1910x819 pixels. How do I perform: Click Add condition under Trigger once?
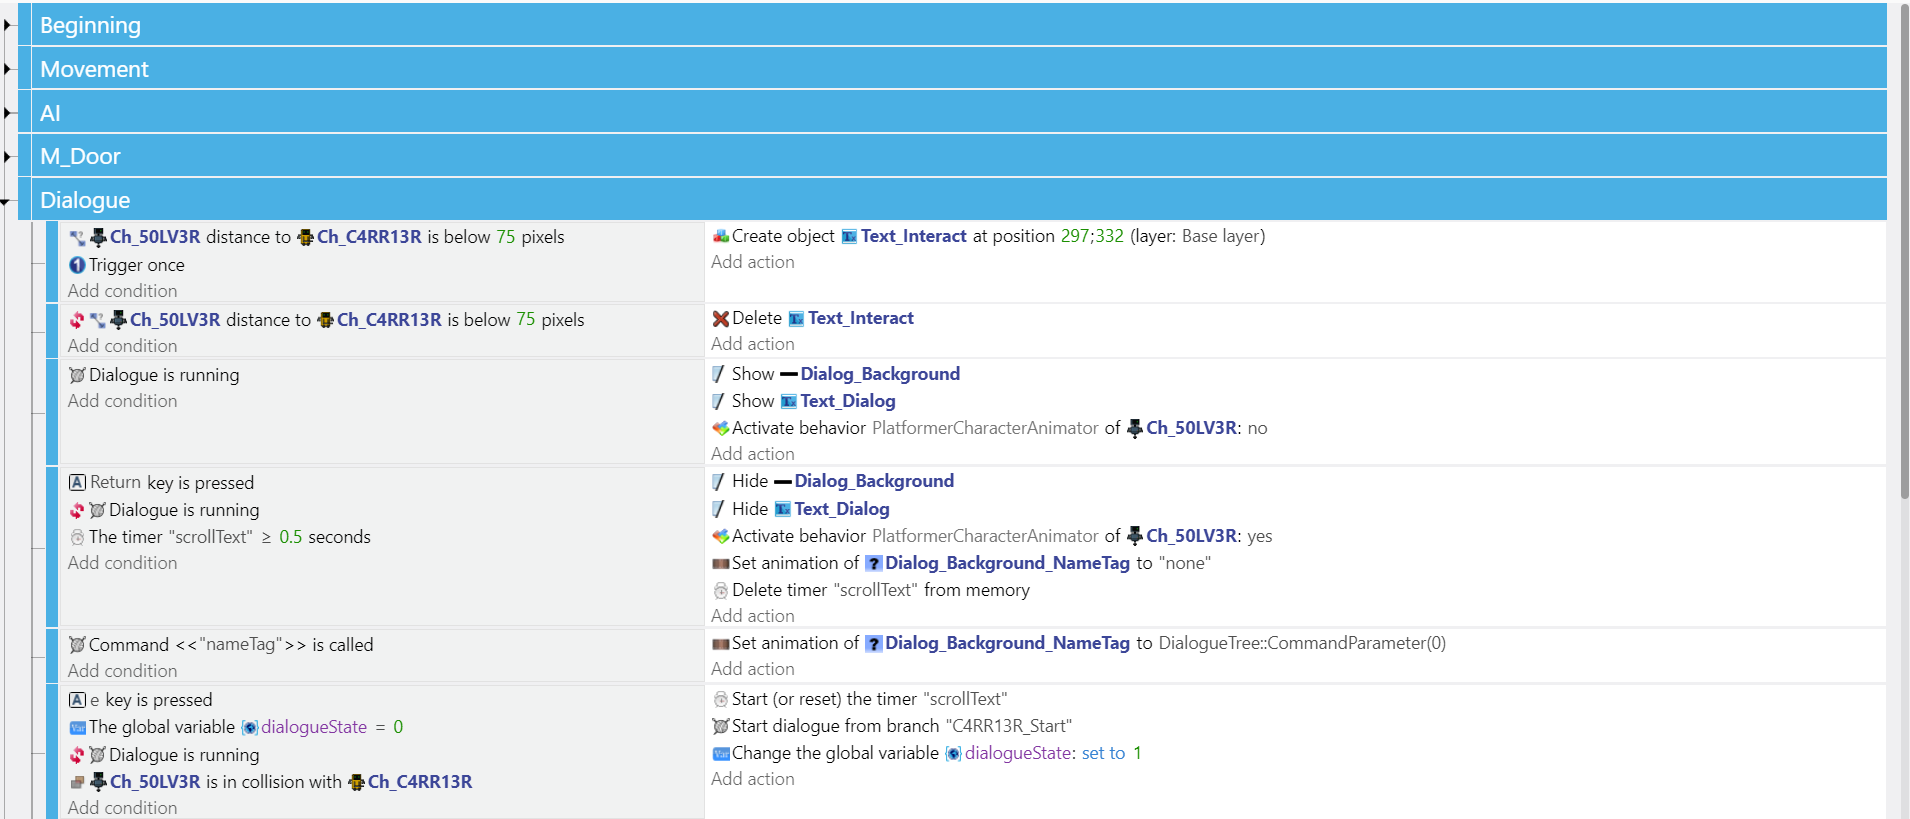[x=122, y=291]
